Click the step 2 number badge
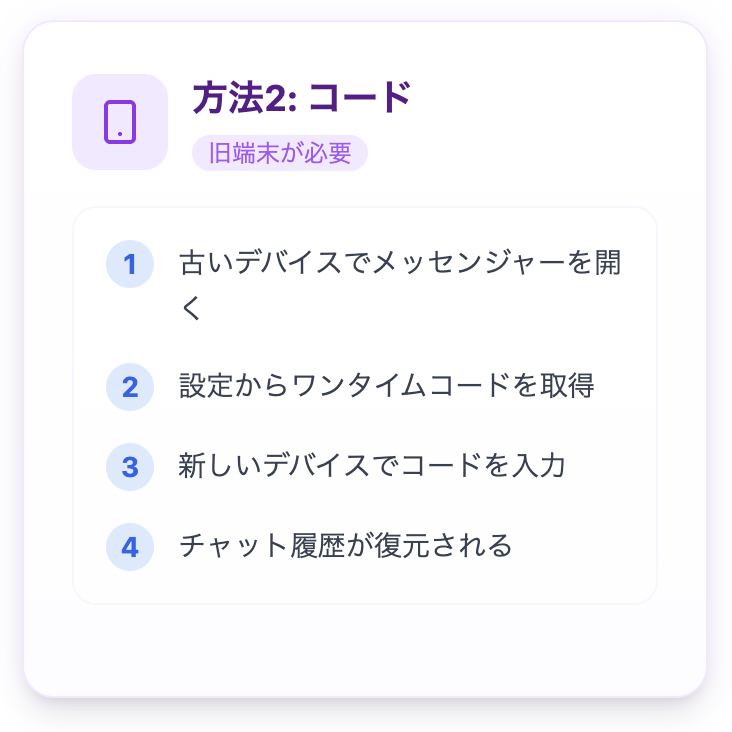732x732 pixels. [x=129, y=386]
